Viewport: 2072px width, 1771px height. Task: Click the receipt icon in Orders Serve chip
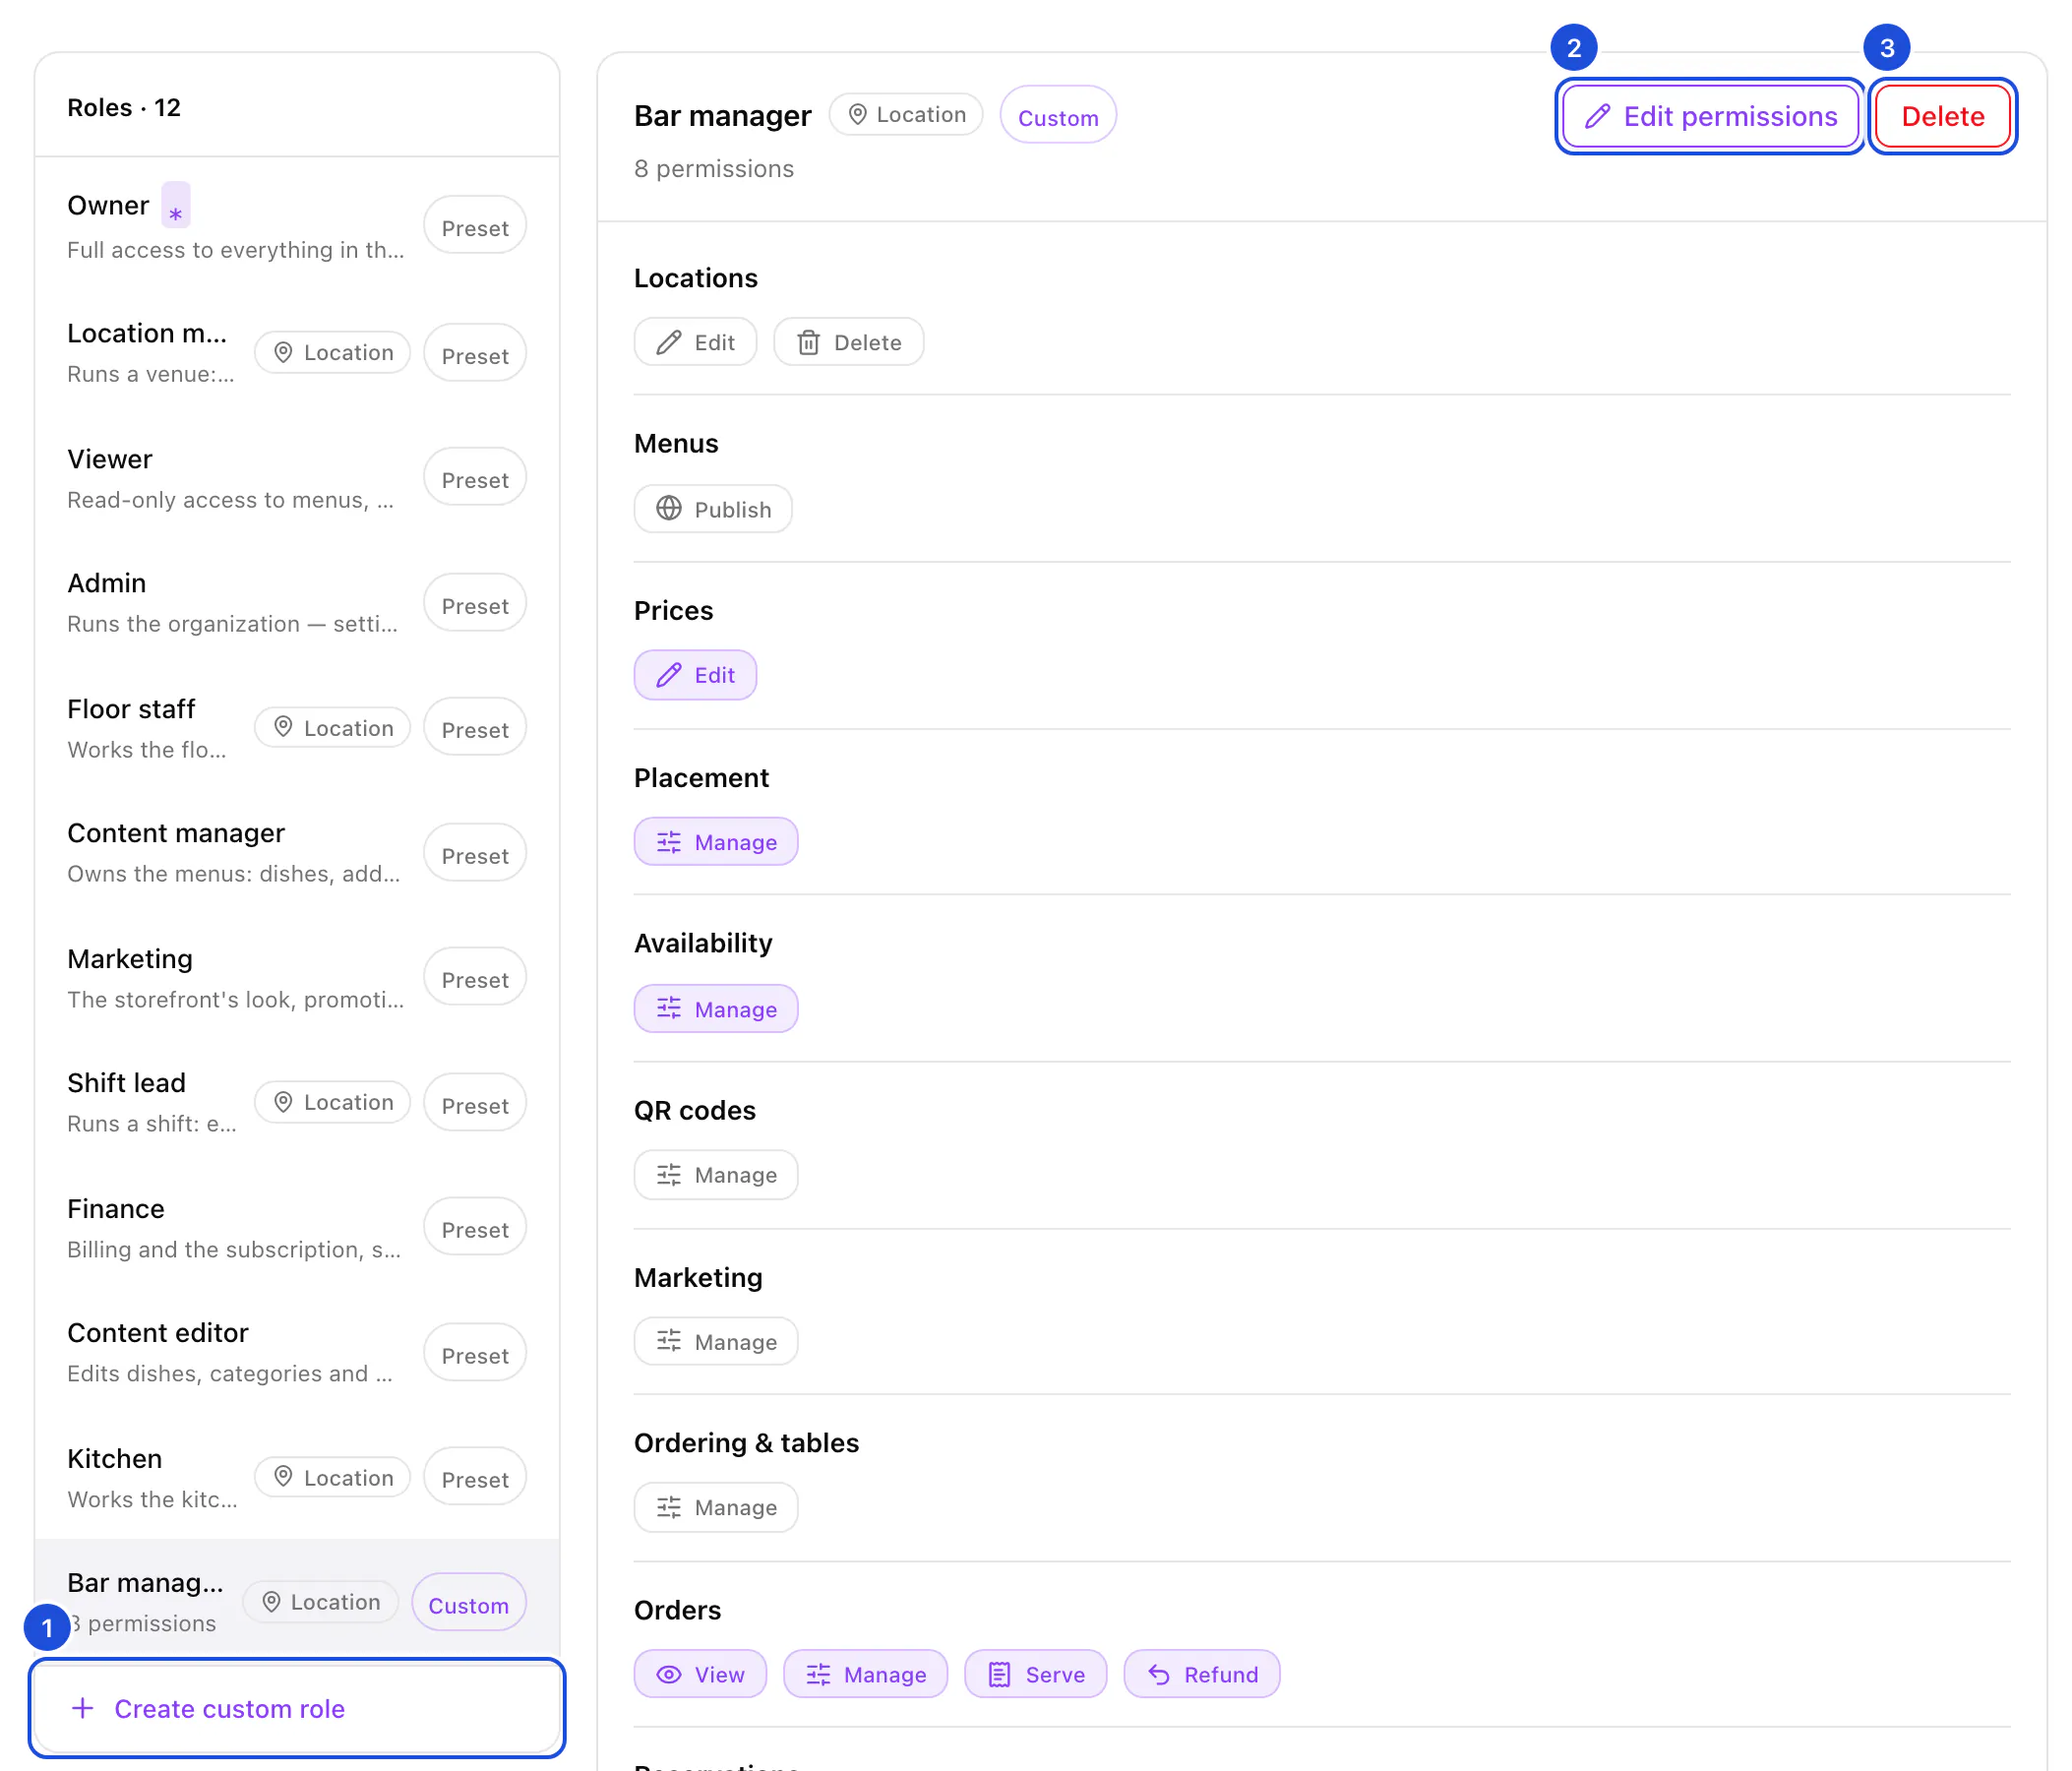coord(999,1674)
